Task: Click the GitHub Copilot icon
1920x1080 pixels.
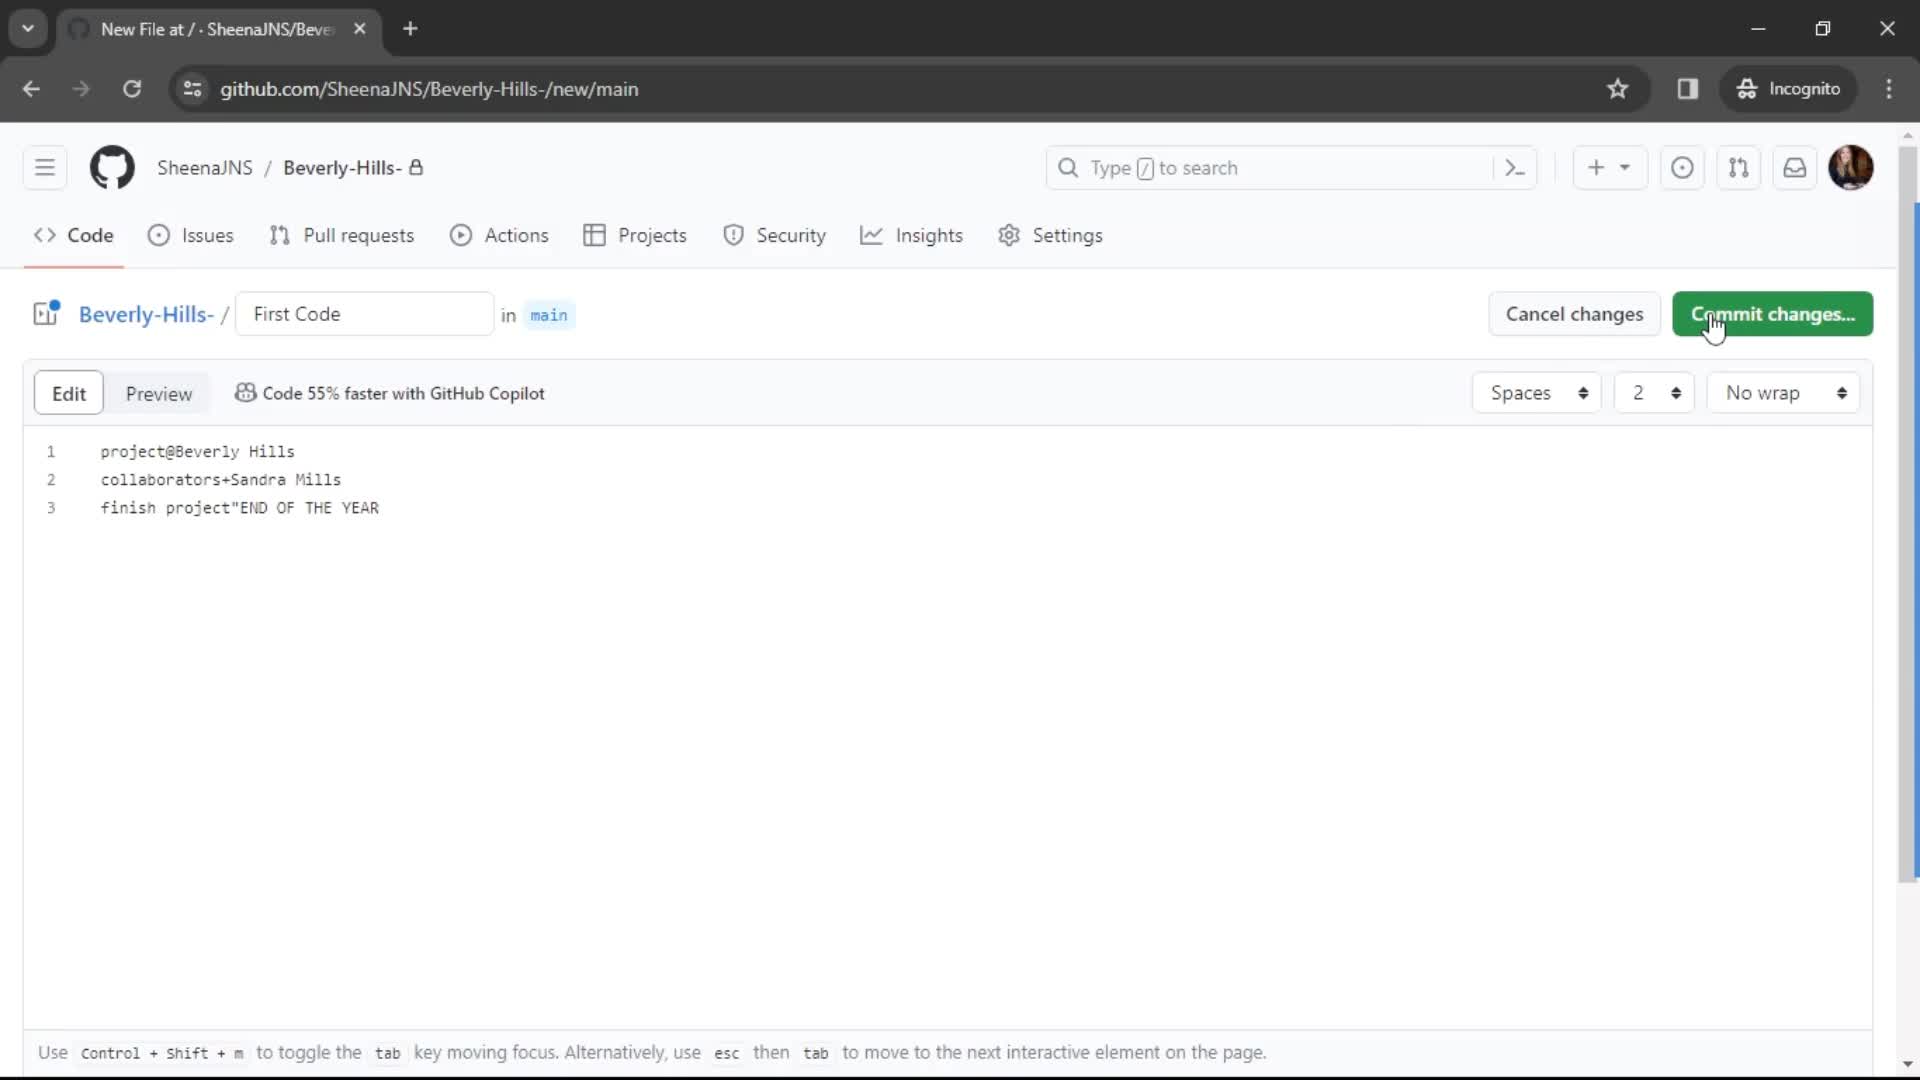Action: pos(245,392)
